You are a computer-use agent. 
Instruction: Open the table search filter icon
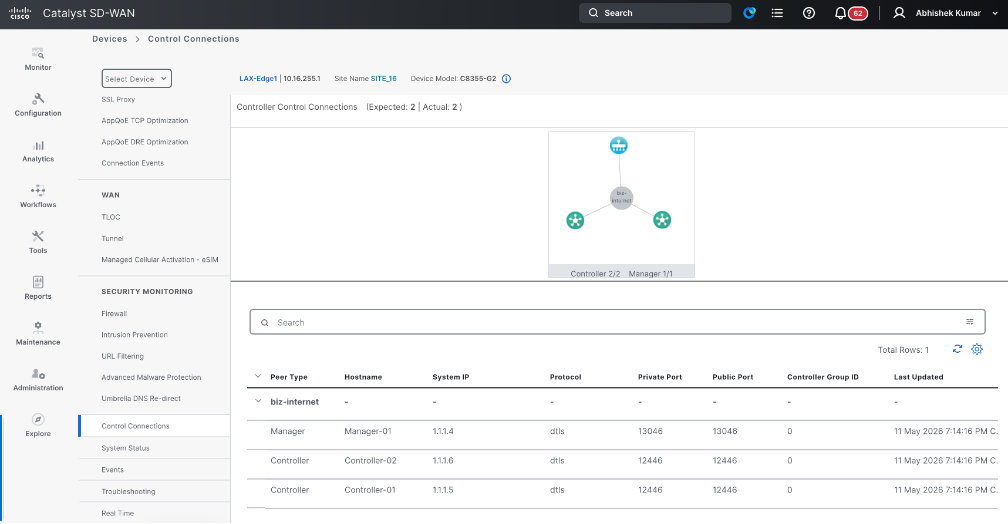point(969,322)
